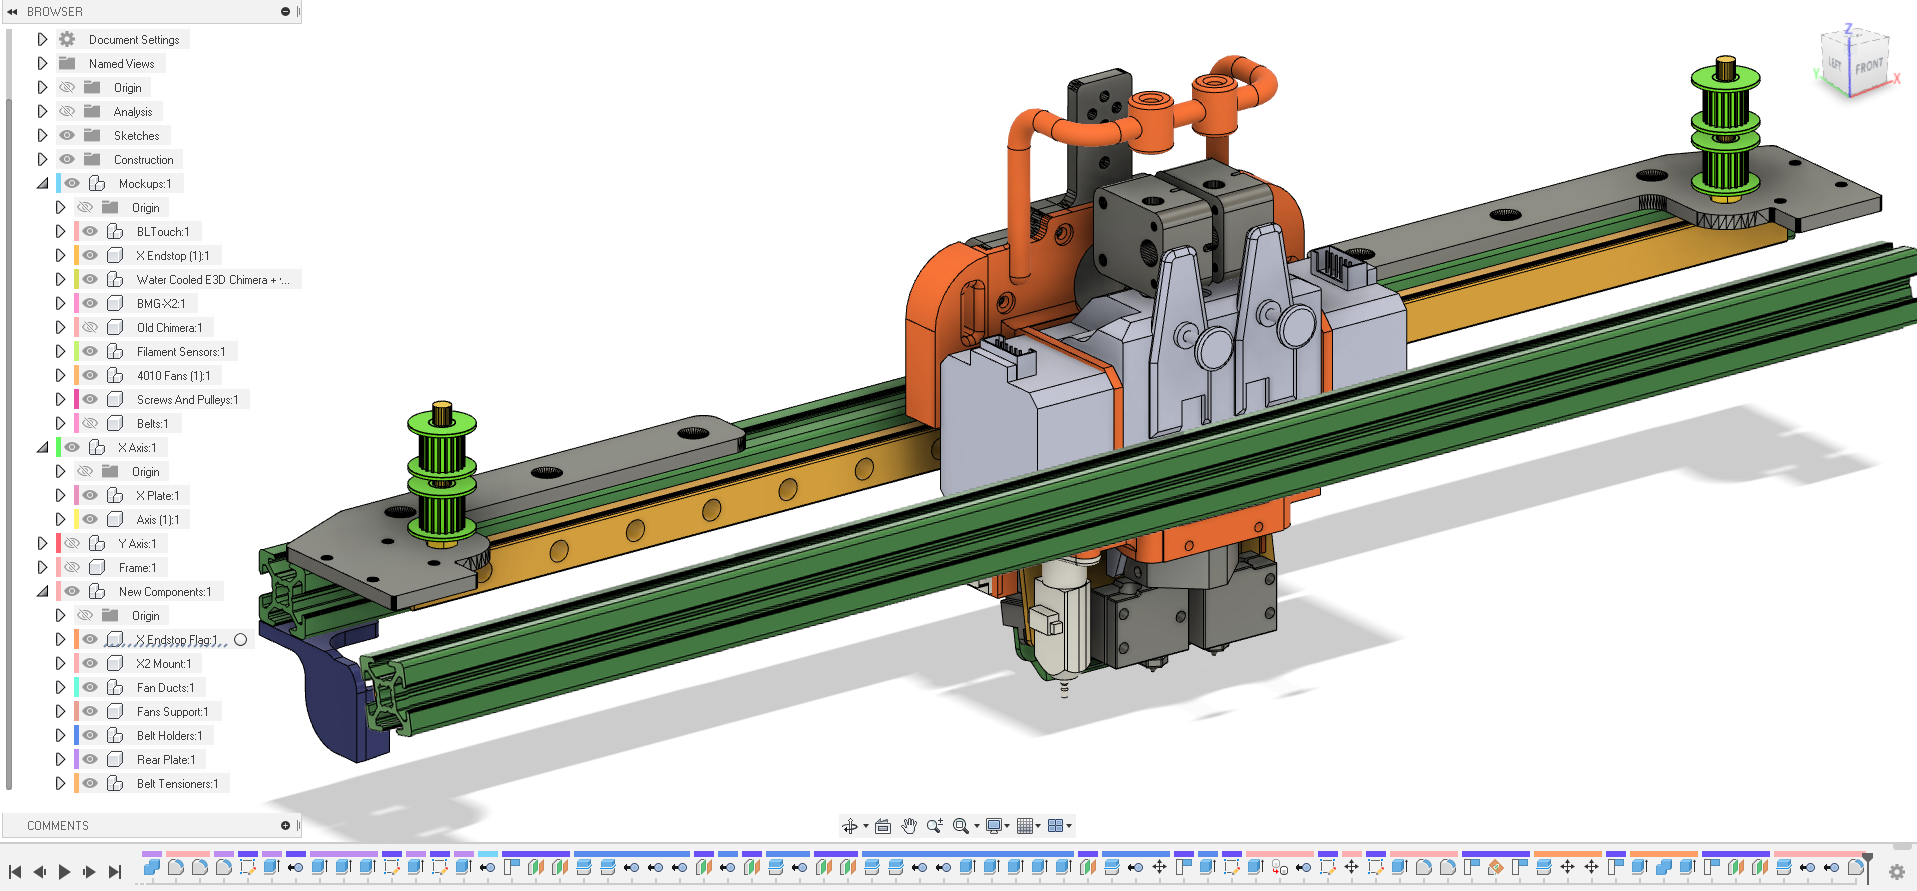This screenshot has width=1917, height=891.
Task: Activate X Endstop Flag:1 radio button
Action: 240,640
